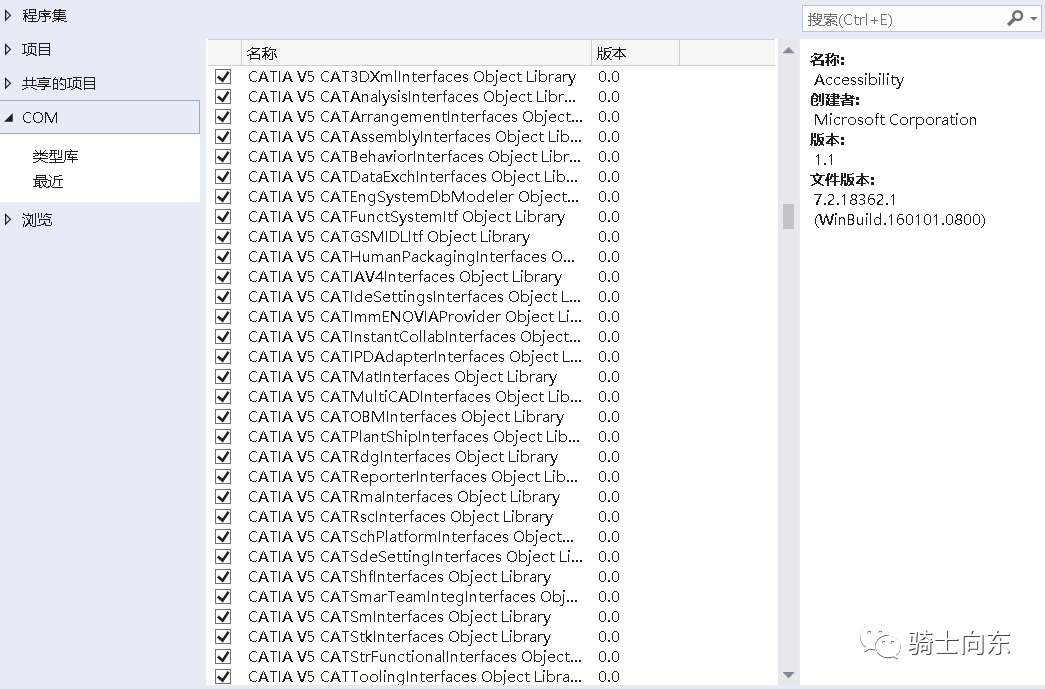Click the scrollbar down arrow
The height and width of the screenshot is (689, 1045).
click(788, 676)
